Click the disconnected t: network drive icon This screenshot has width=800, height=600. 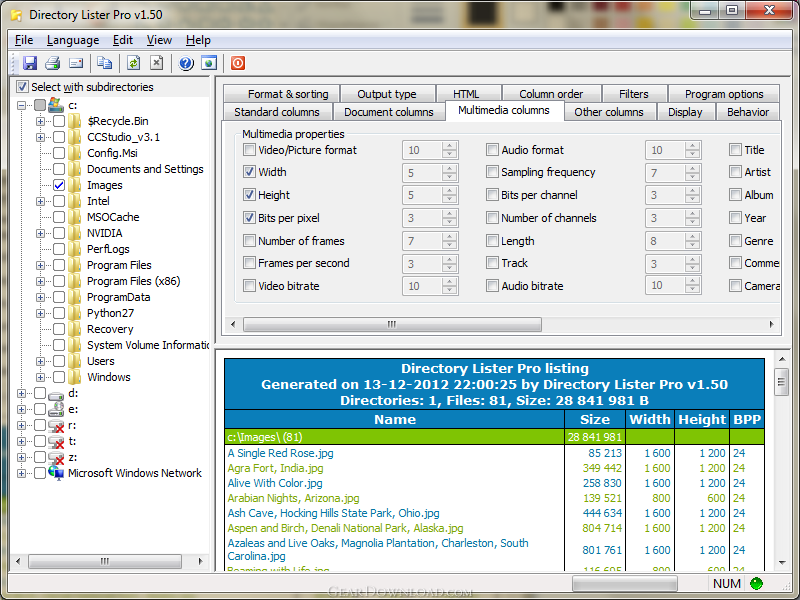tap(56, 441)
